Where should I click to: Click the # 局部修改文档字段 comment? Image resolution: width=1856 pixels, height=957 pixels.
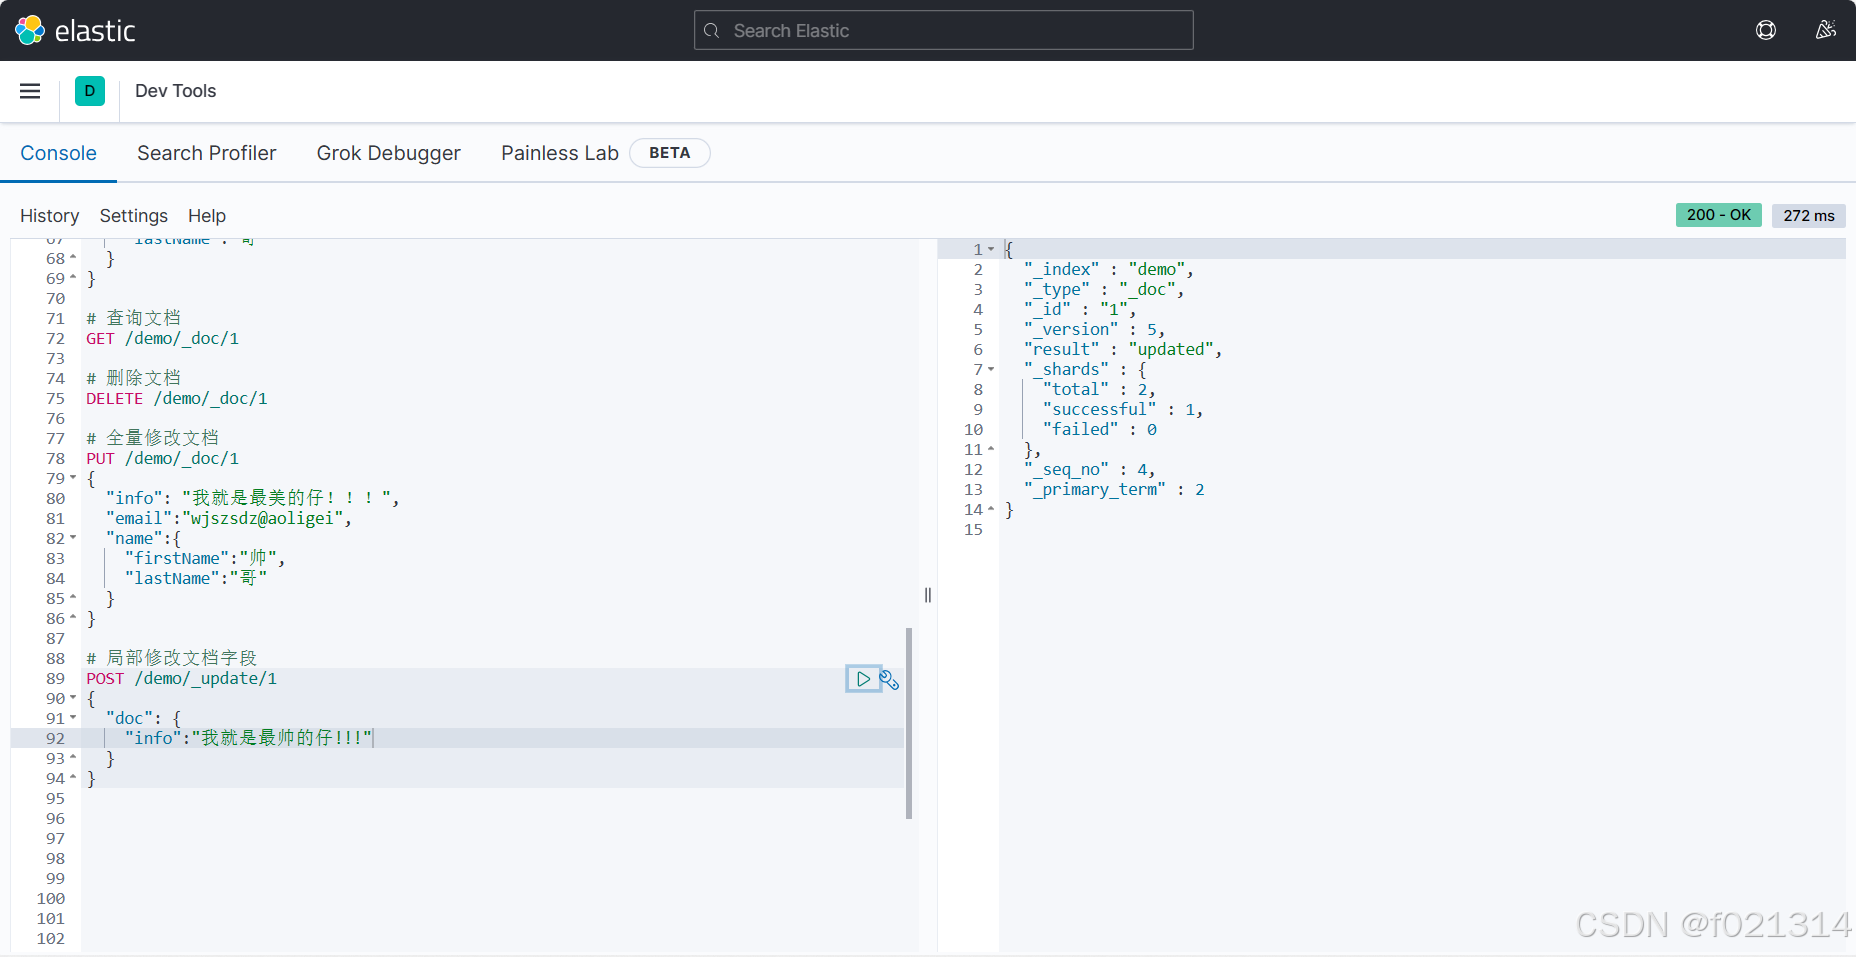172,658
